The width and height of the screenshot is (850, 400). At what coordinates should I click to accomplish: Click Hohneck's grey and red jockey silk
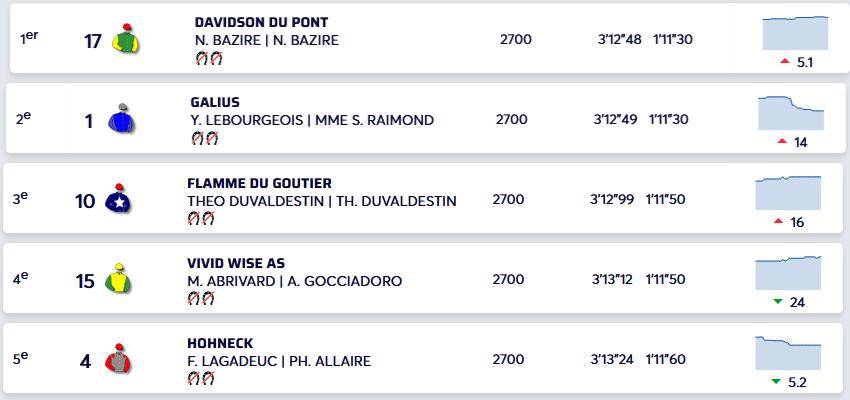[x=118, y=360]
